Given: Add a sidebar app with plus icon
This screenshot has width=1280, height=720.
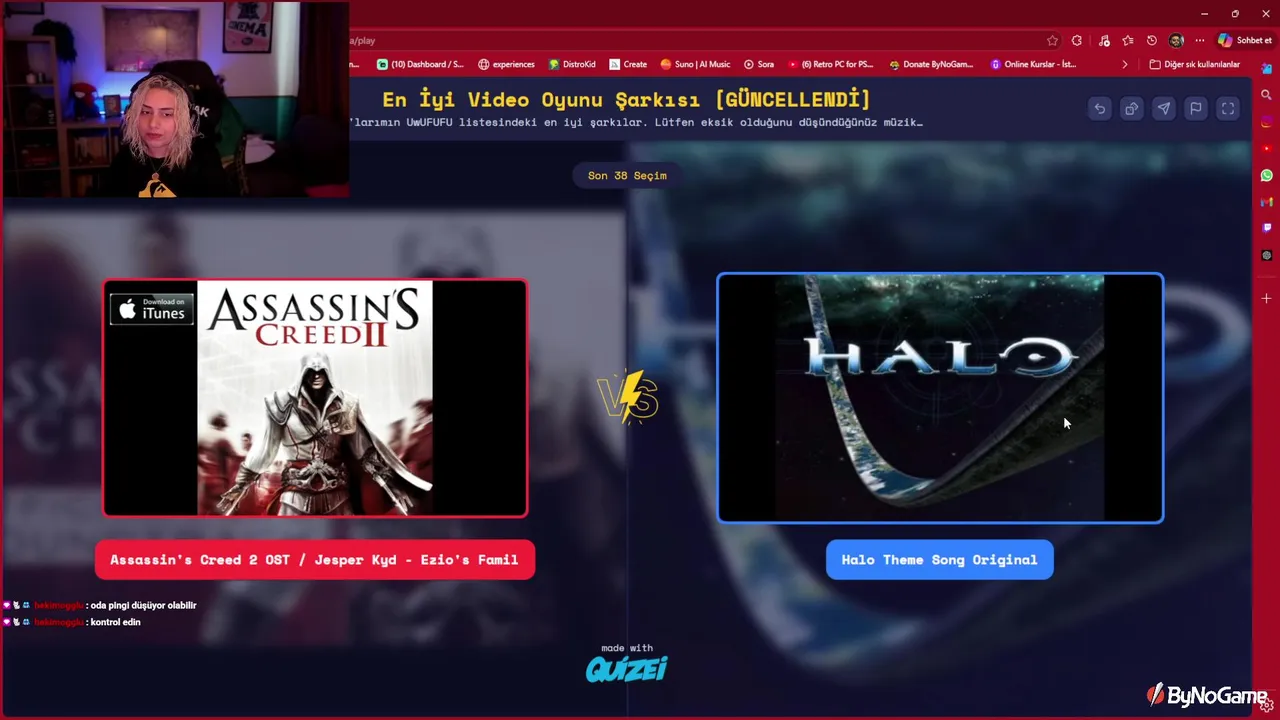Looking at the screenshot, I should tap(1266, 298).
